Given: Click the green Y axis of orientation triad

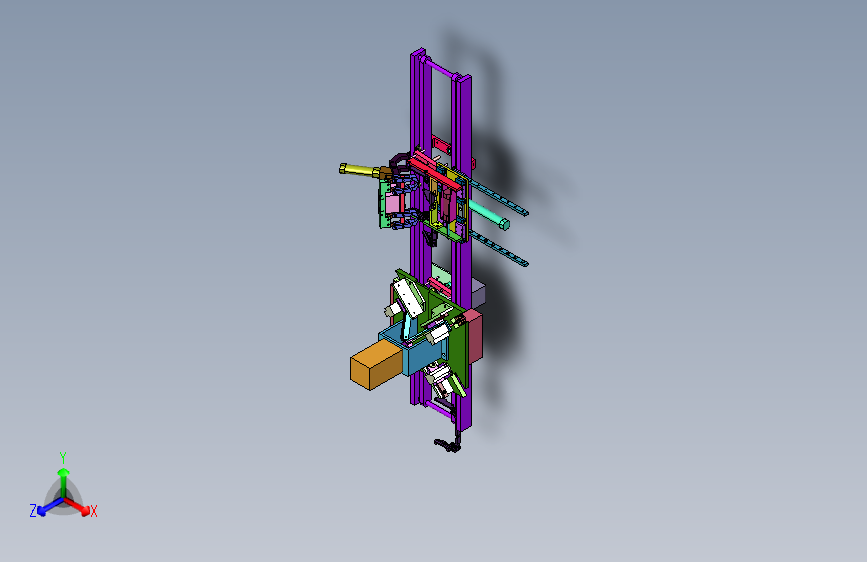Looking at the screenshot, I should click(63, 481).
